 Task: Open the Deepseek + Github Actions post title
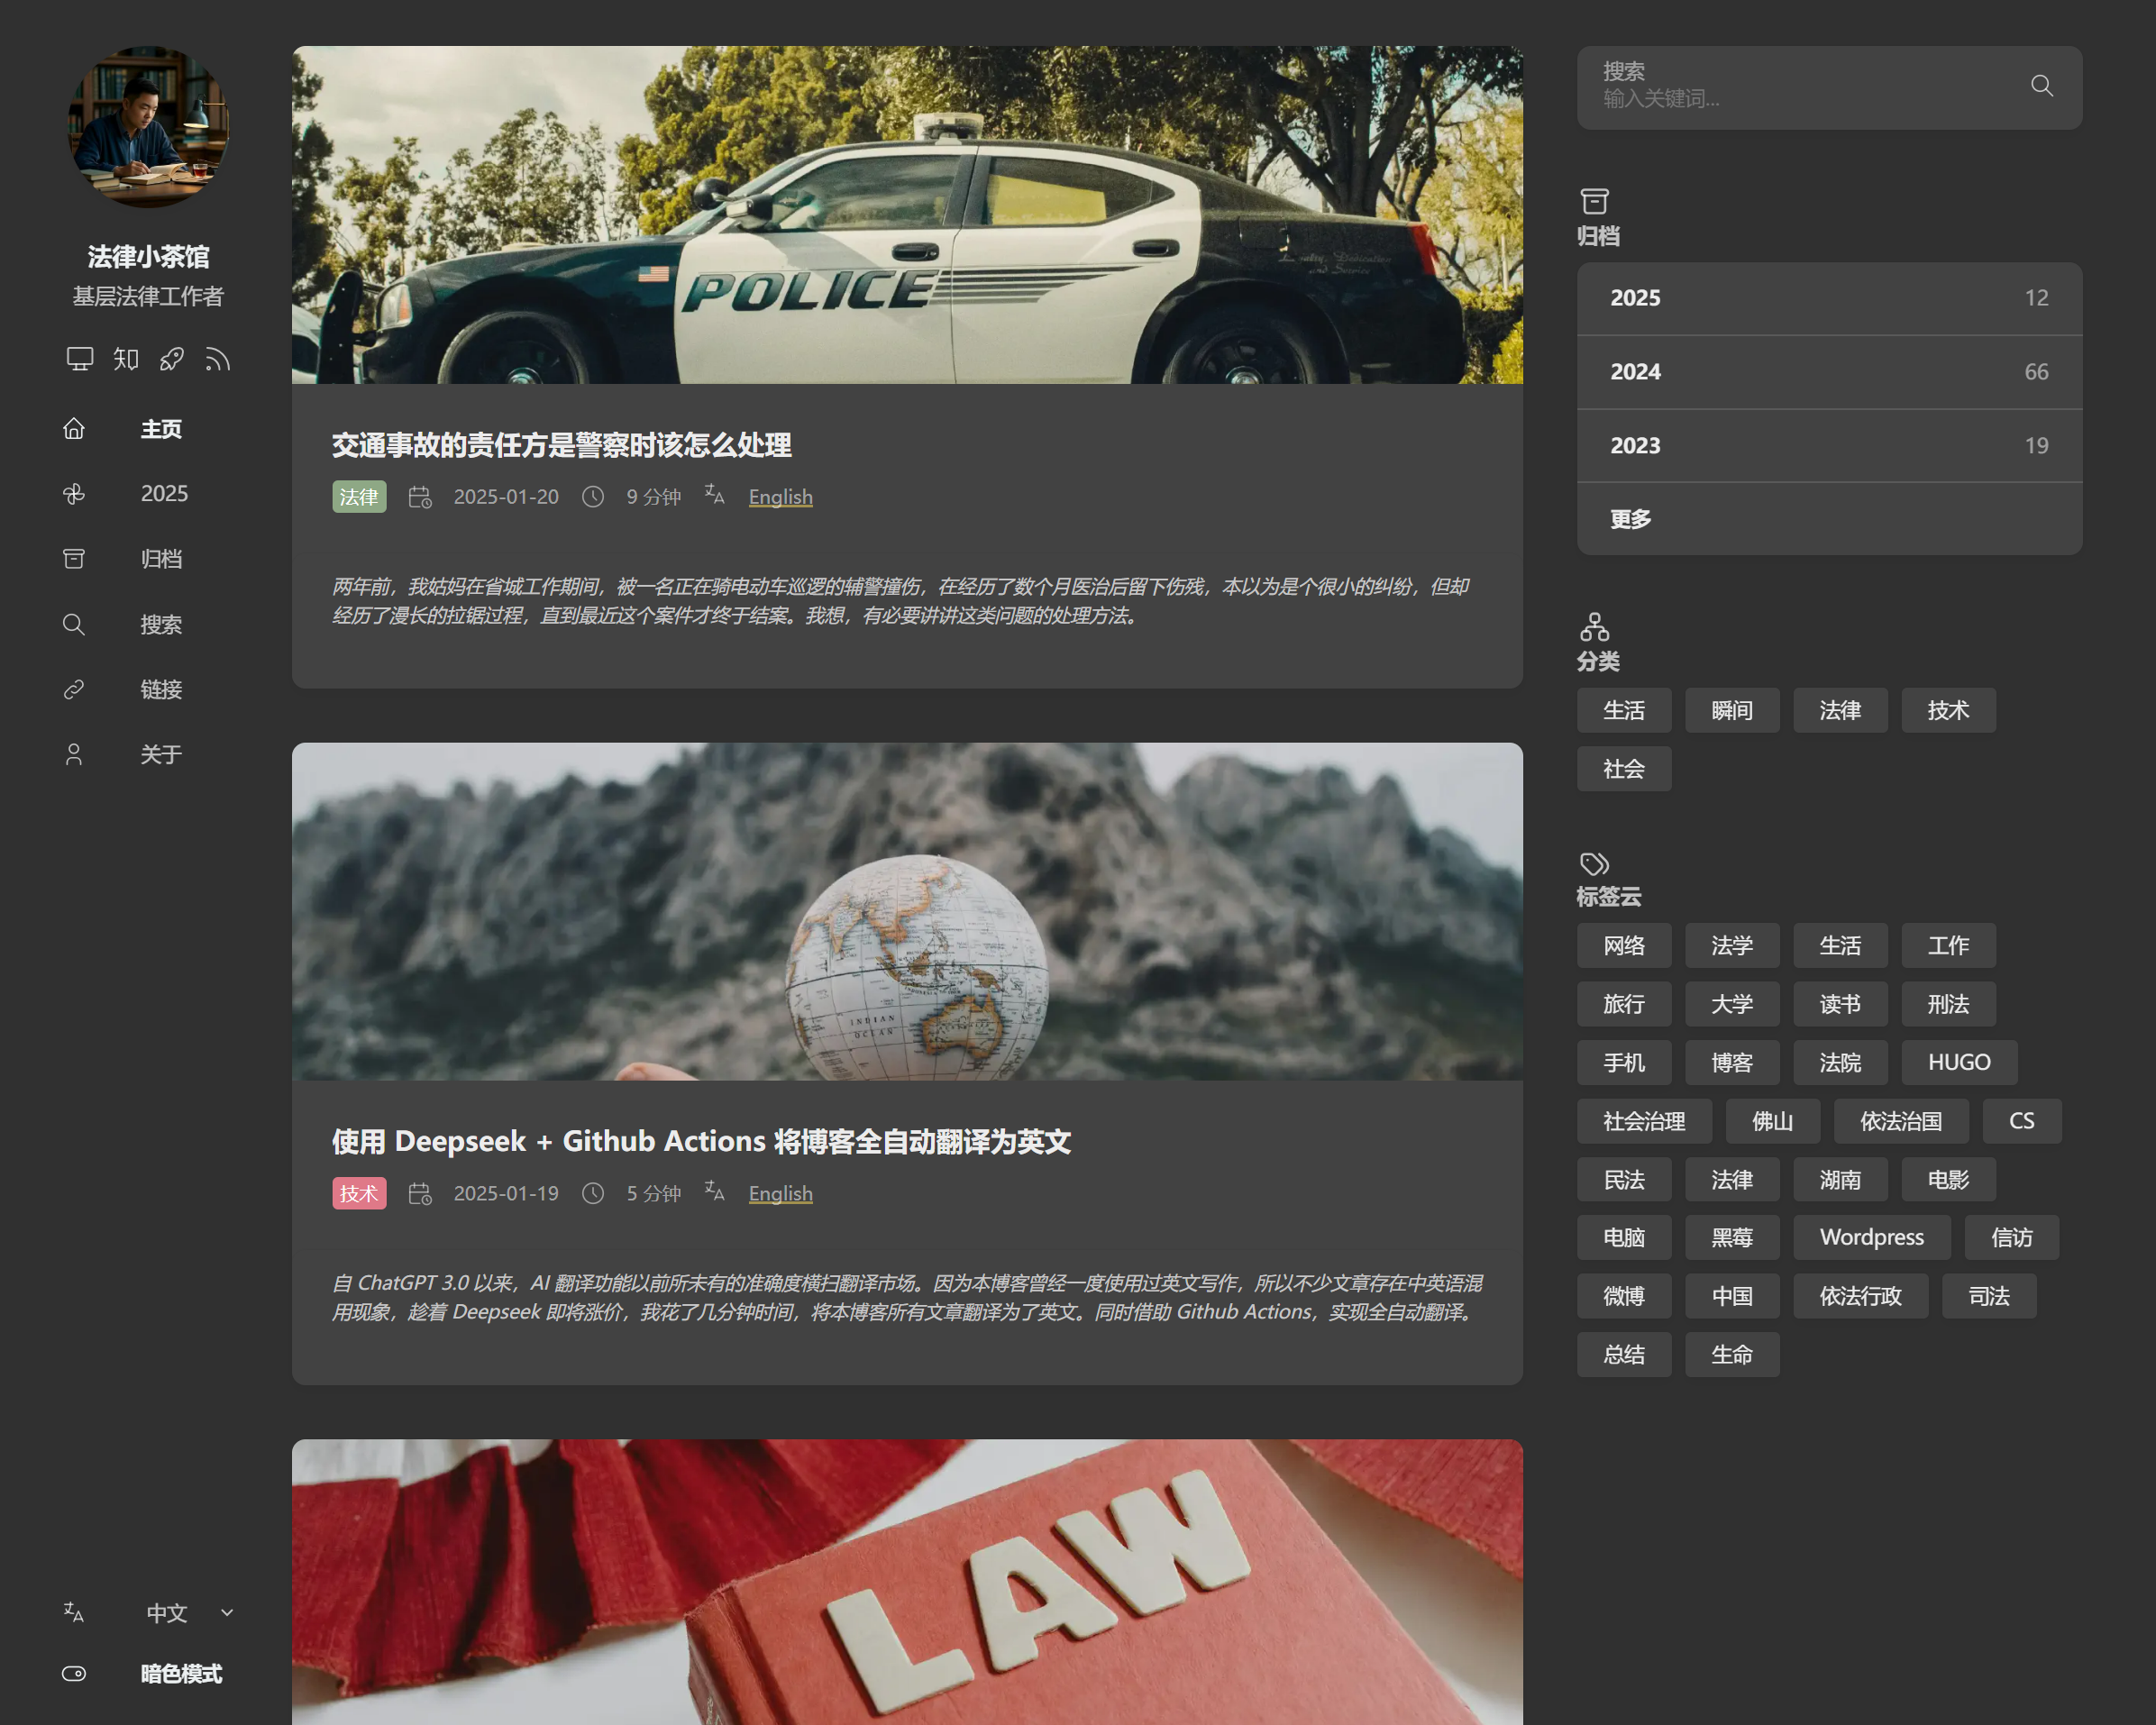[701, 1142]
